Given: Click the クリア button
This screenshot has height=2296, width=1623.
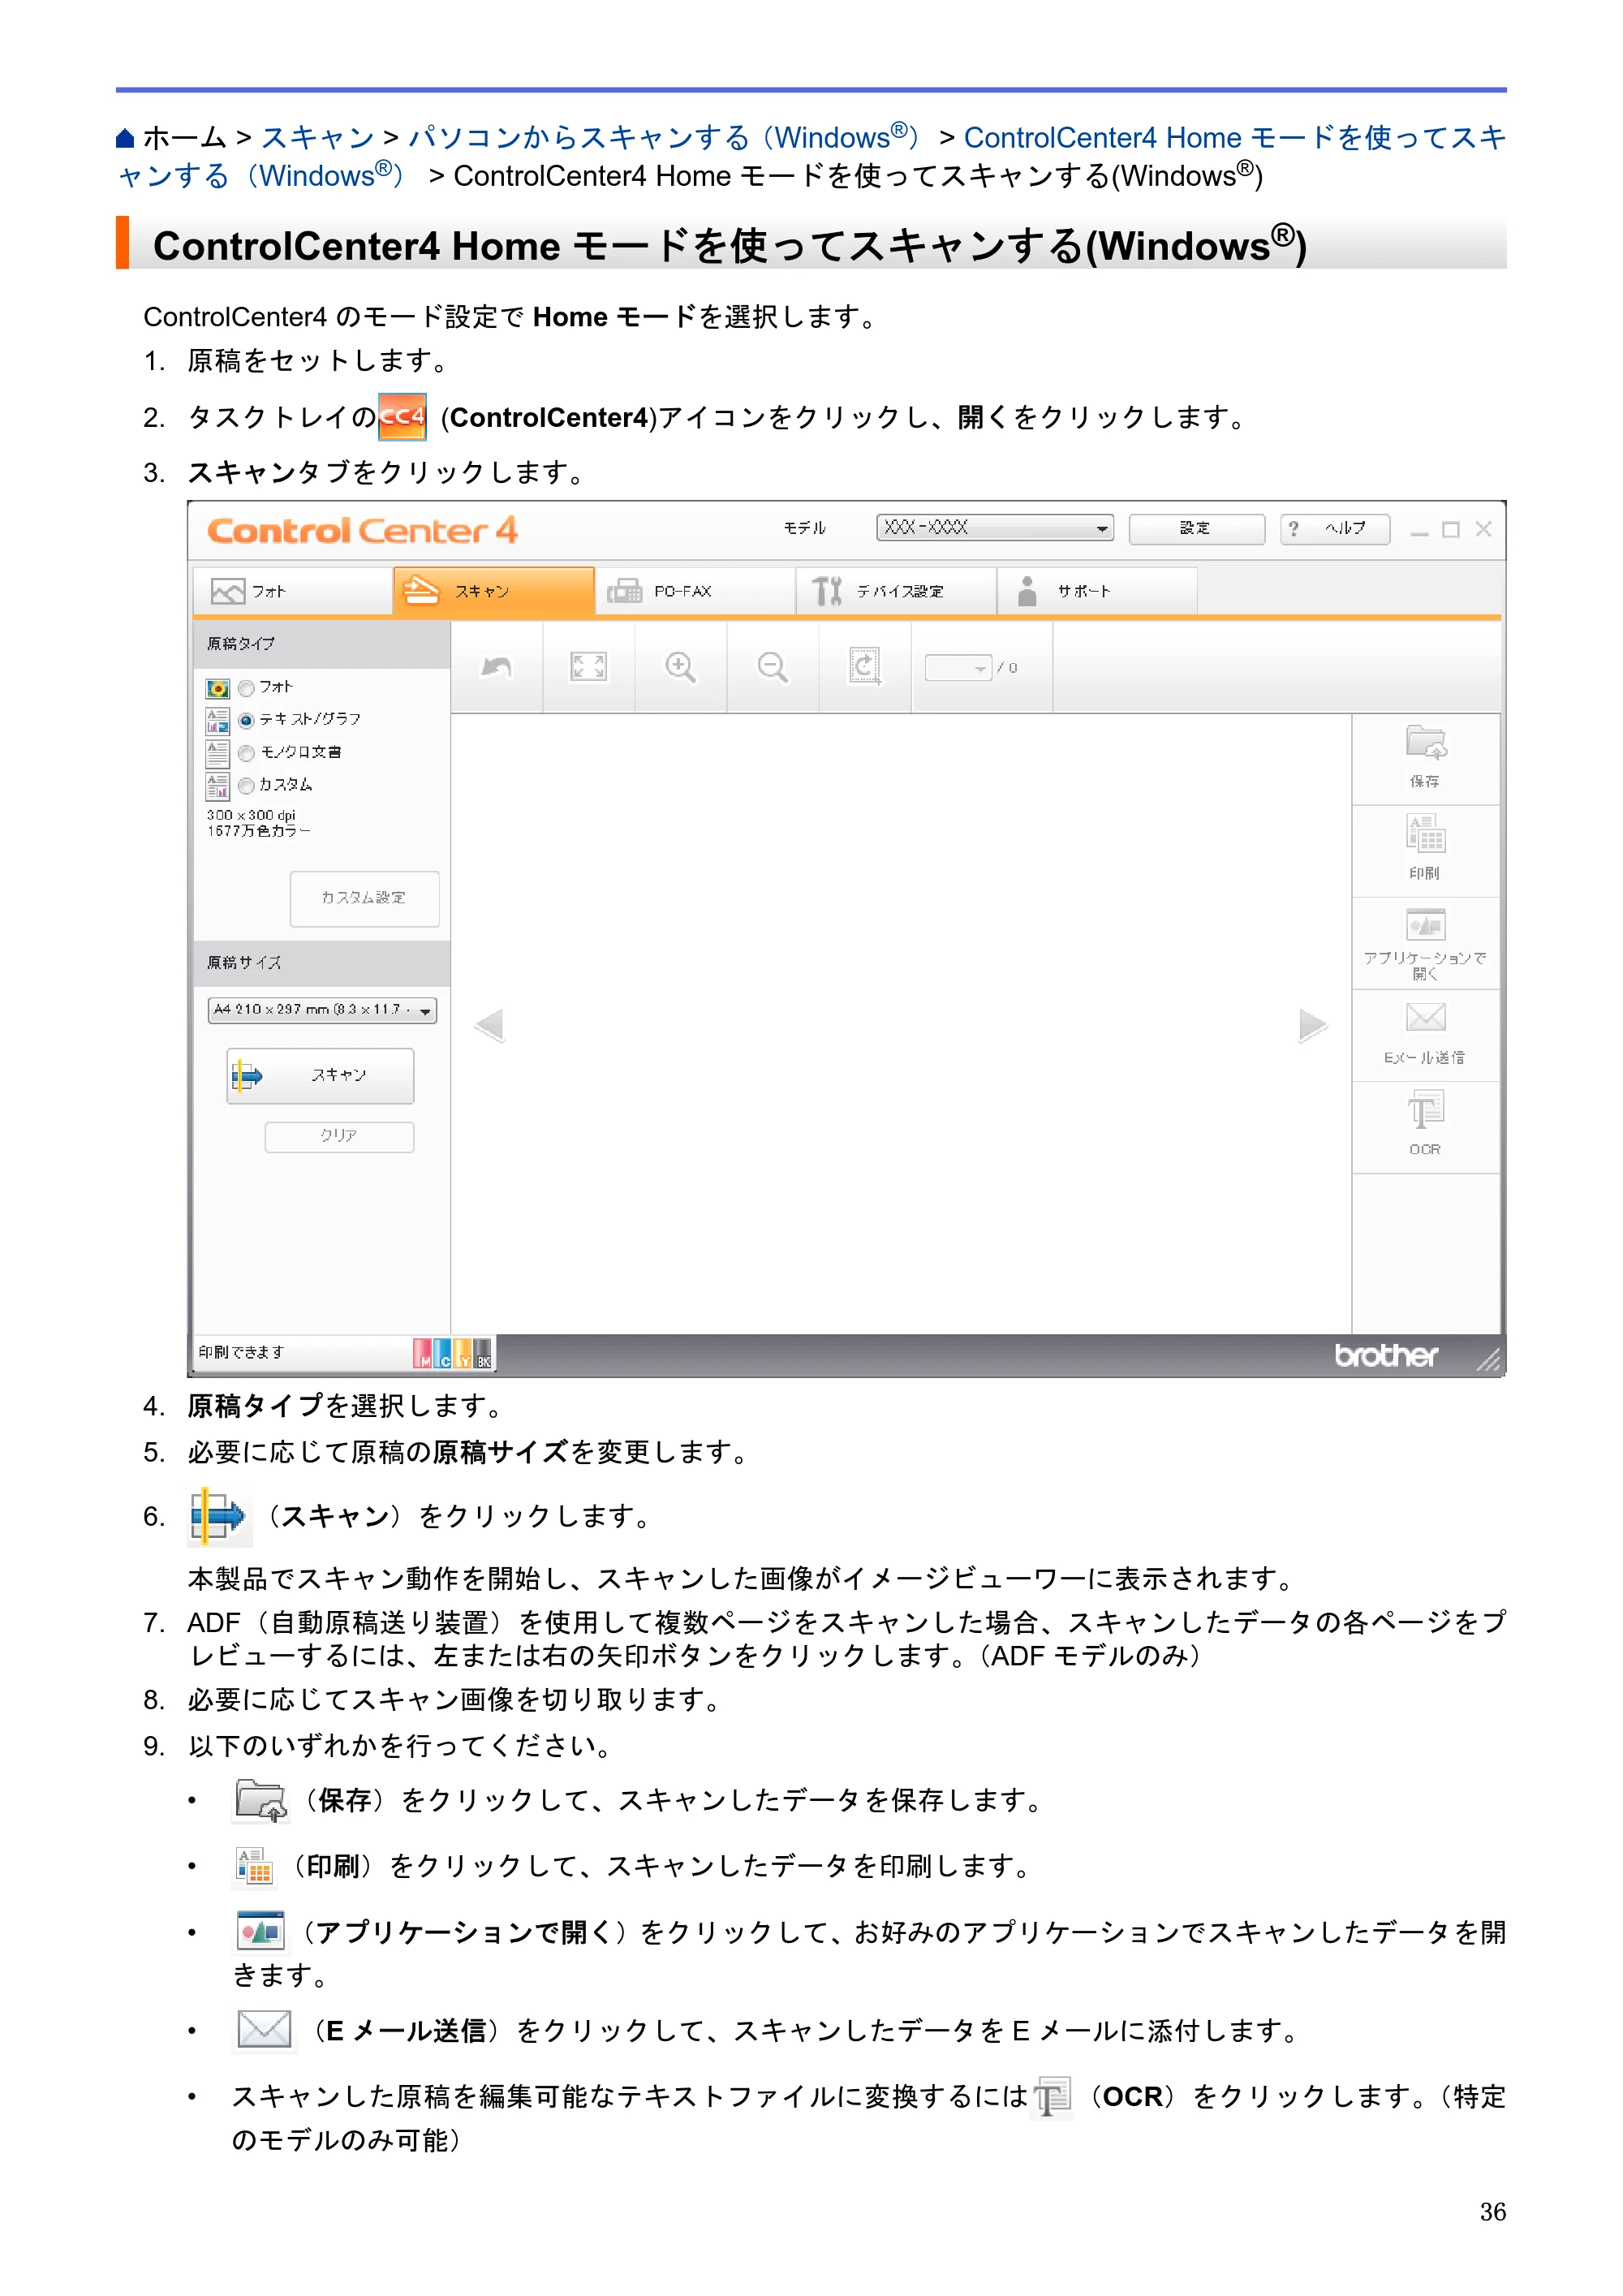Looking at the screenshot, I should pos(339,1137).
